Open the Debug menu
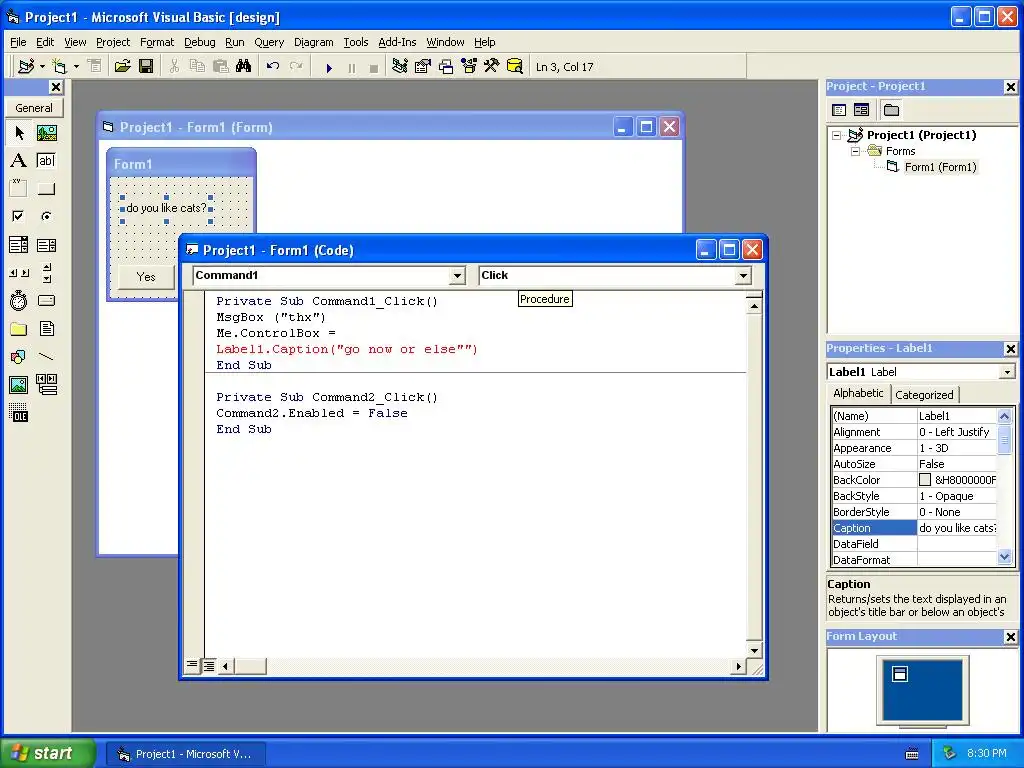 tap(199, 42)
